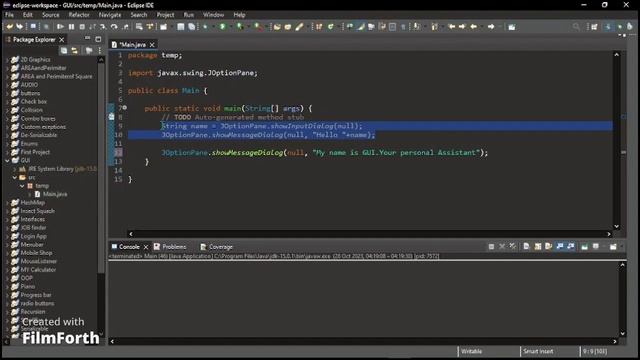Click the editor horizontal scrollbar

(370, 234)
